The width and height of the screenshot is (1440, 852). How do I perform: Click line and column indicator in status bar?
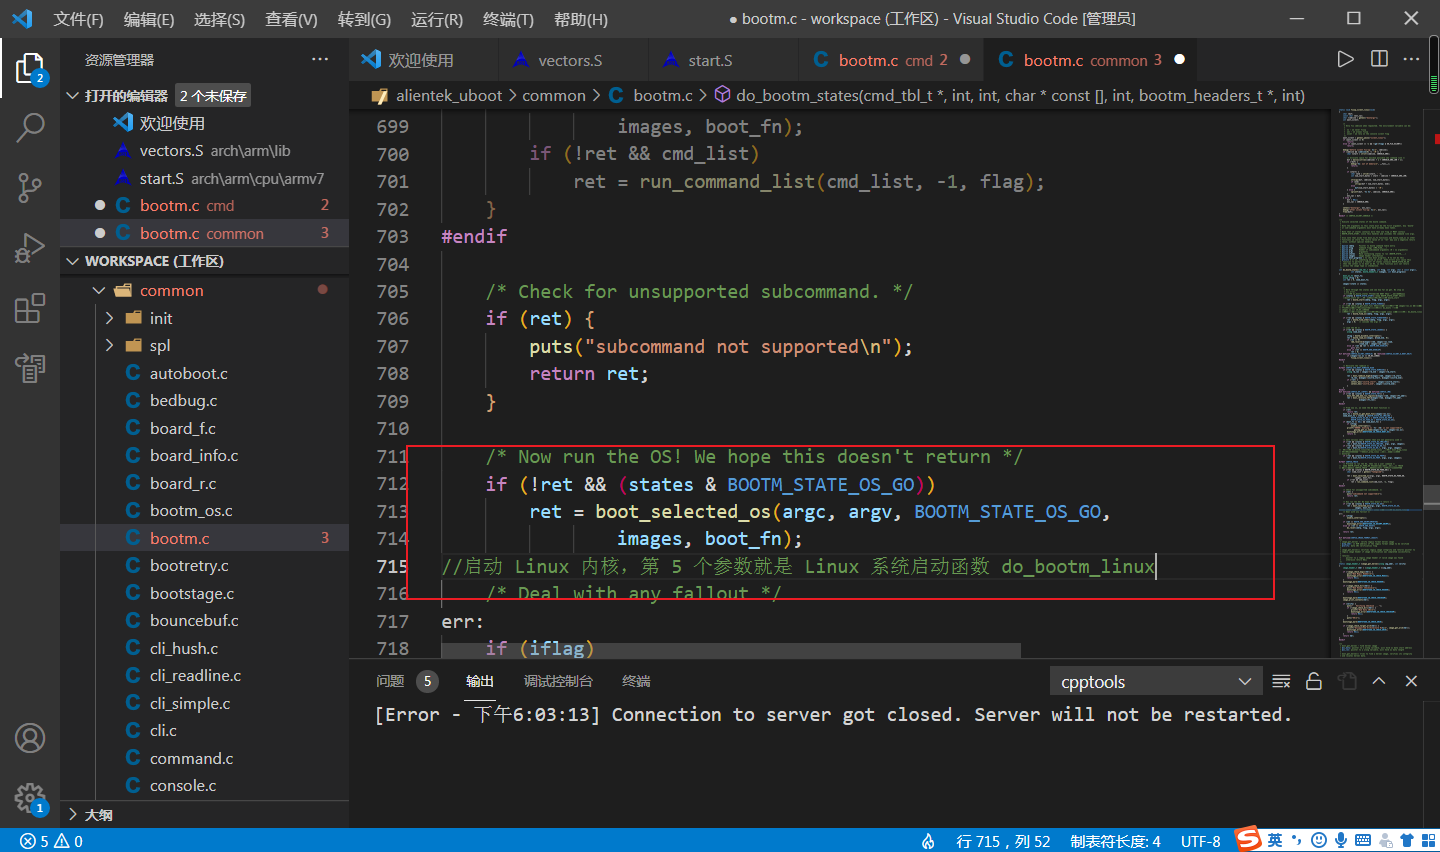pyautogui.click(x=1003, y=841)
